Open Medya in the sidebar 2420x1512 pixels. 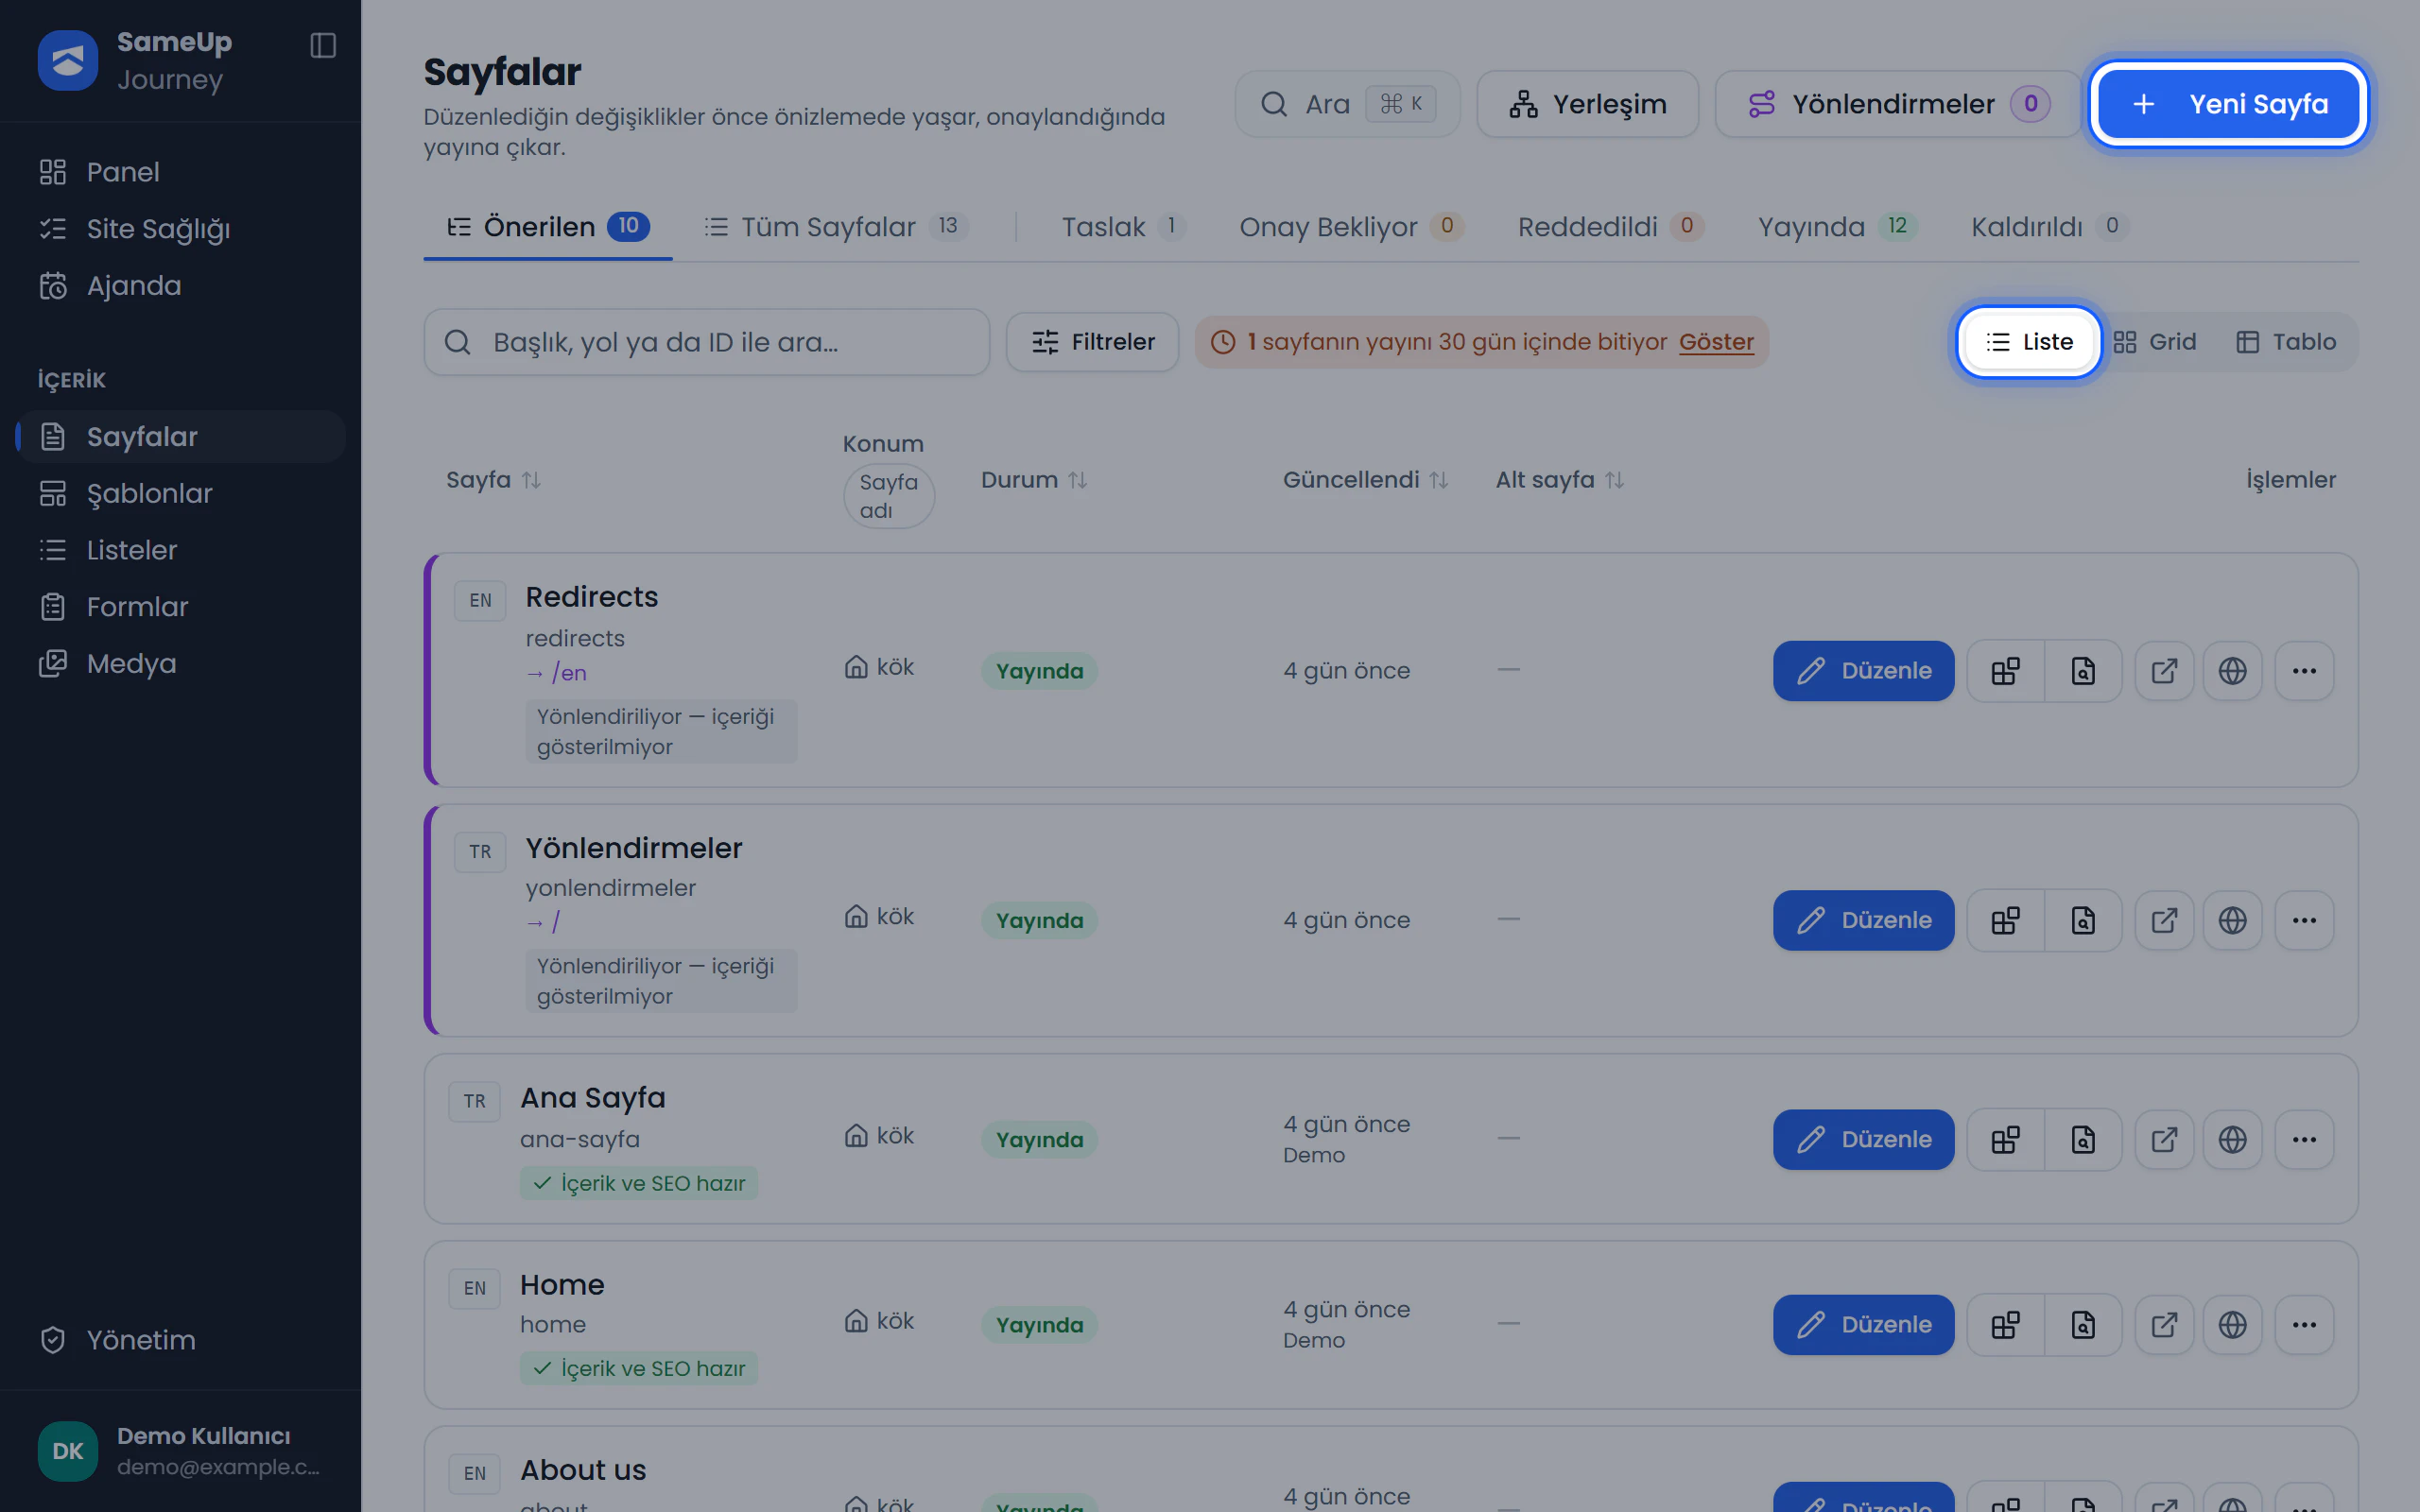point(180,663)
